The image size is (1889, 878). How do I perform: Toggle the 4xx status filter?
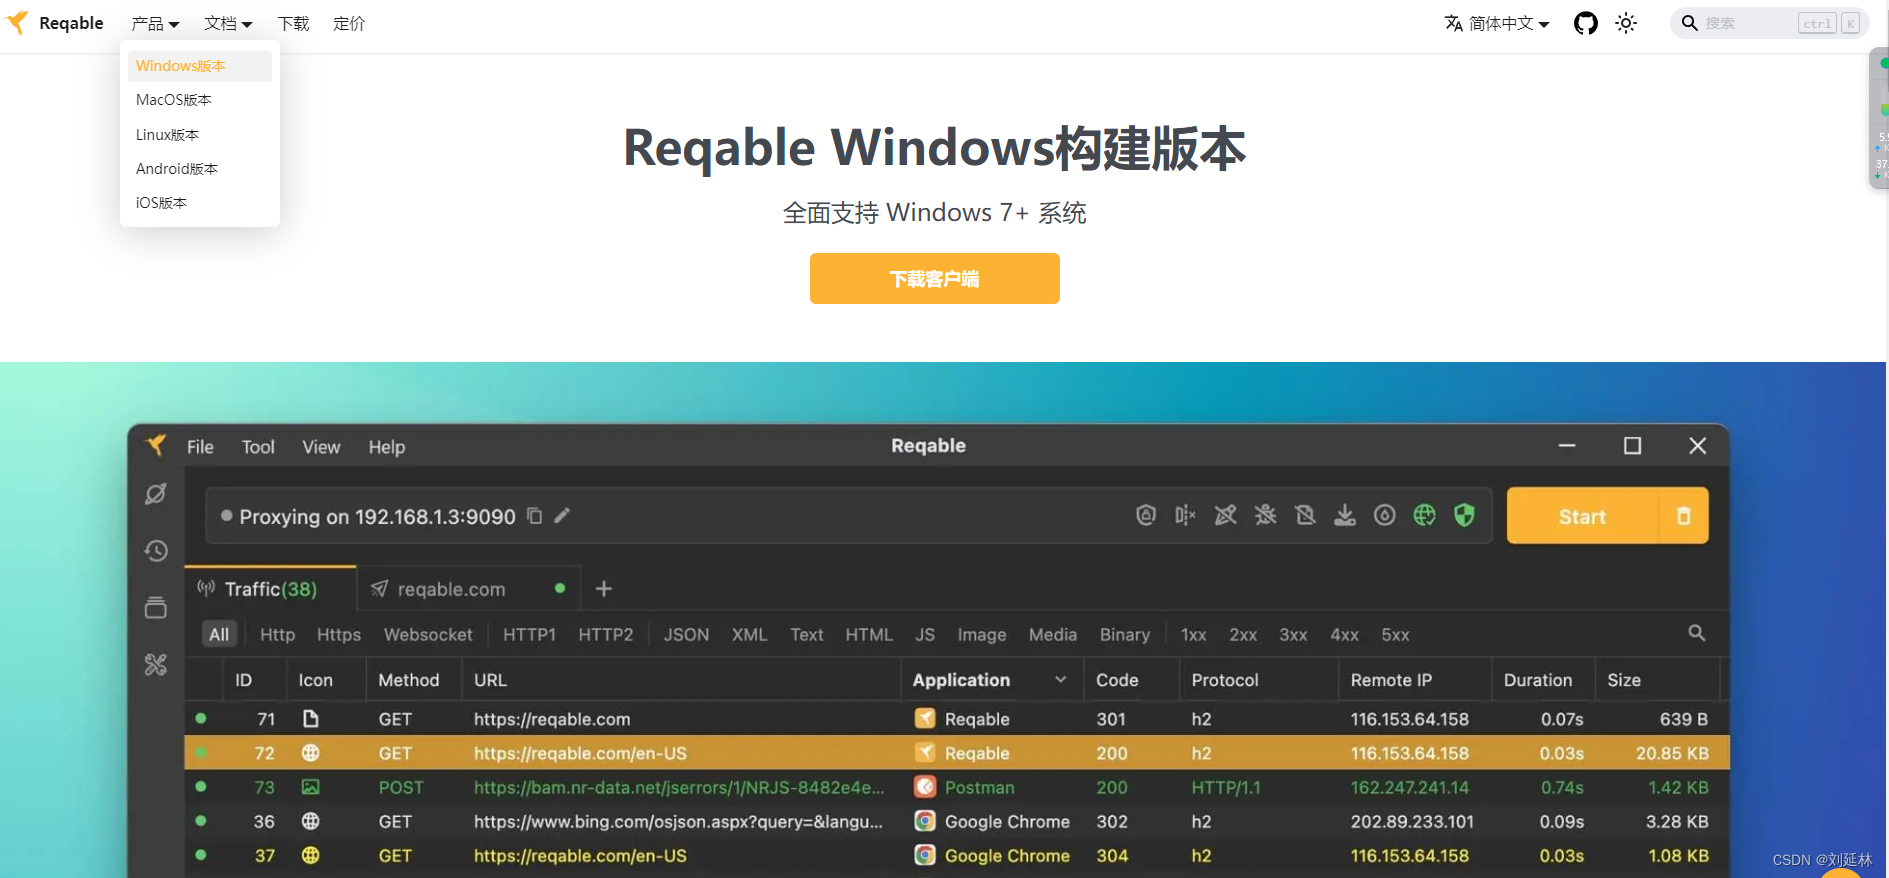point(1344,634)
